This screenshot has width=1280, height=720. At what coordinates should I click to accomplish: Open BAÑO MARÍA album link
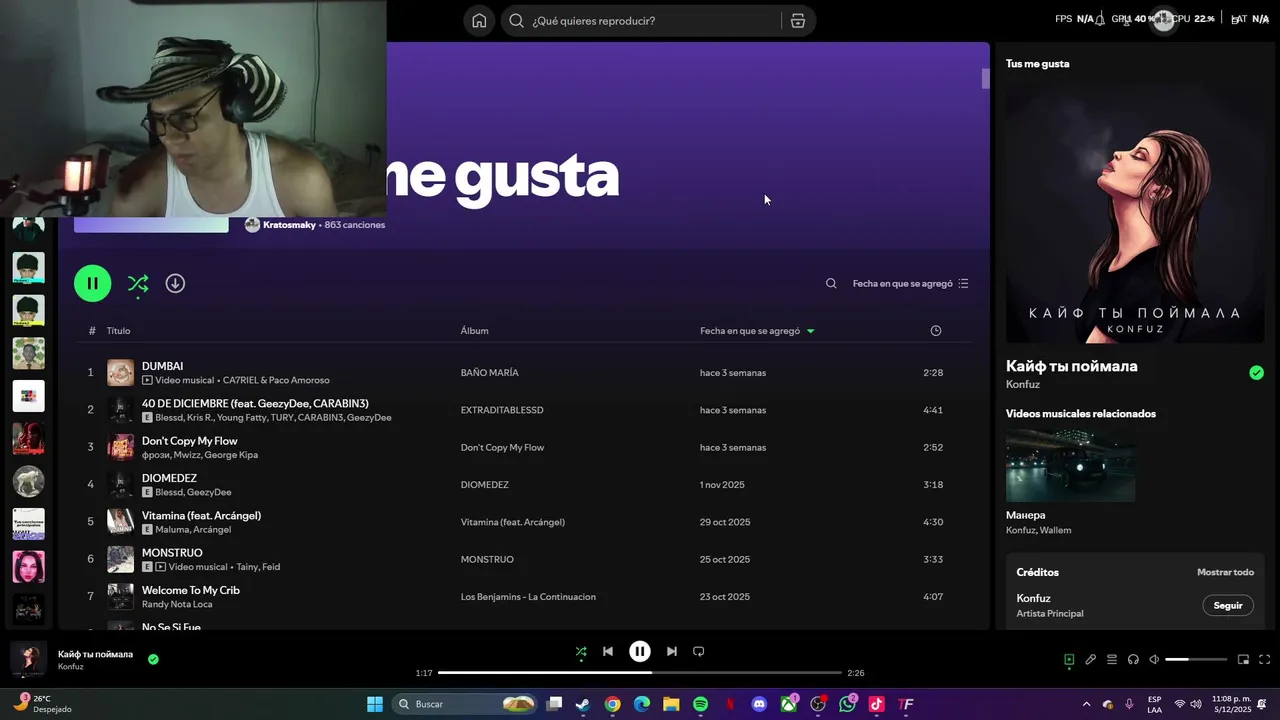(x=490, y=373)
